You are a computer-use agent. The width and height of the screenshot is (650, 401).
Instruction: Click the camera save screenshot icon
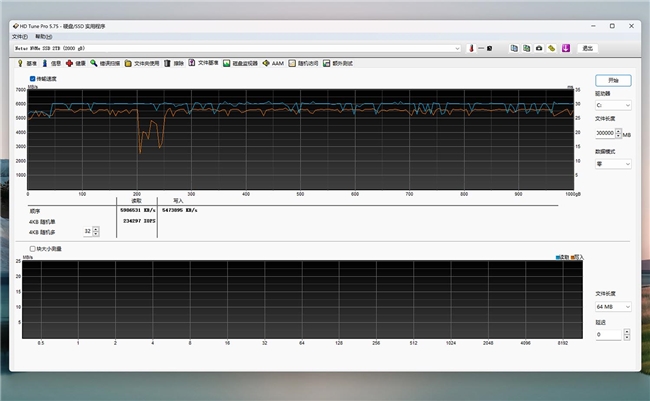(539, 49)
